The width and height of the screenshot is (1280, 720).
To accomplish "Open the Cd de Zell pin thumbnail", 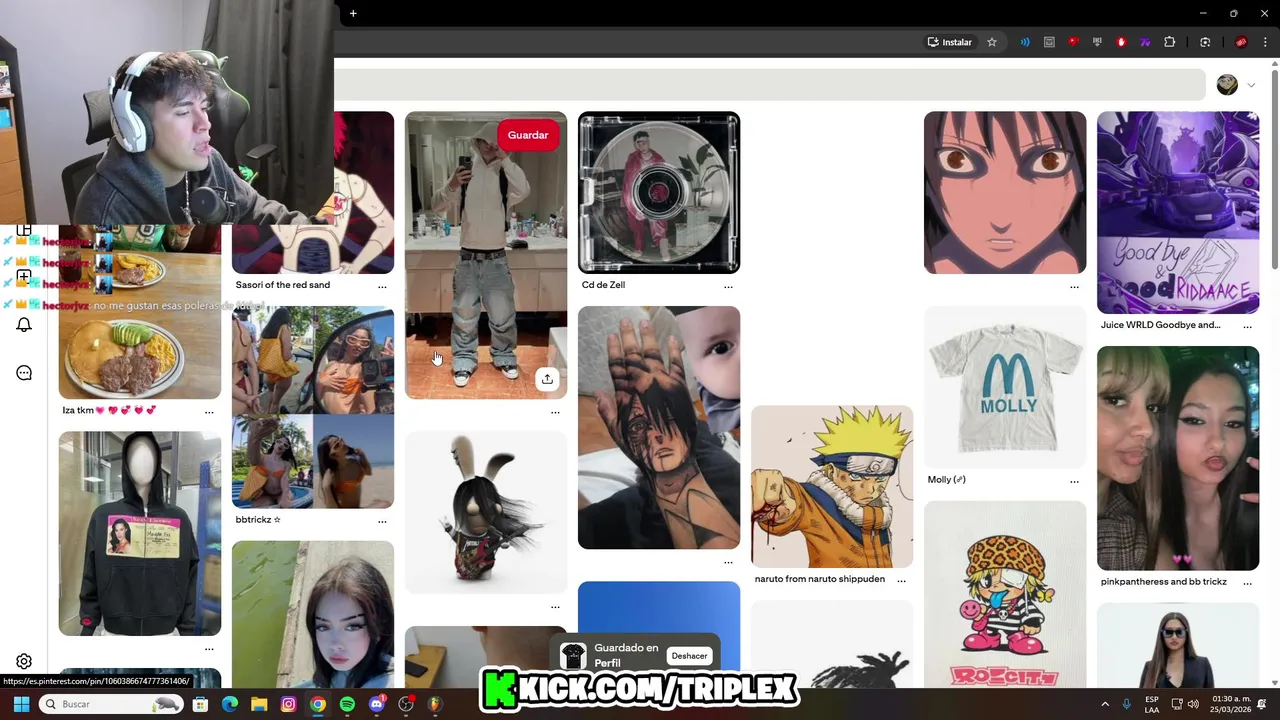I will coord(659,192).
